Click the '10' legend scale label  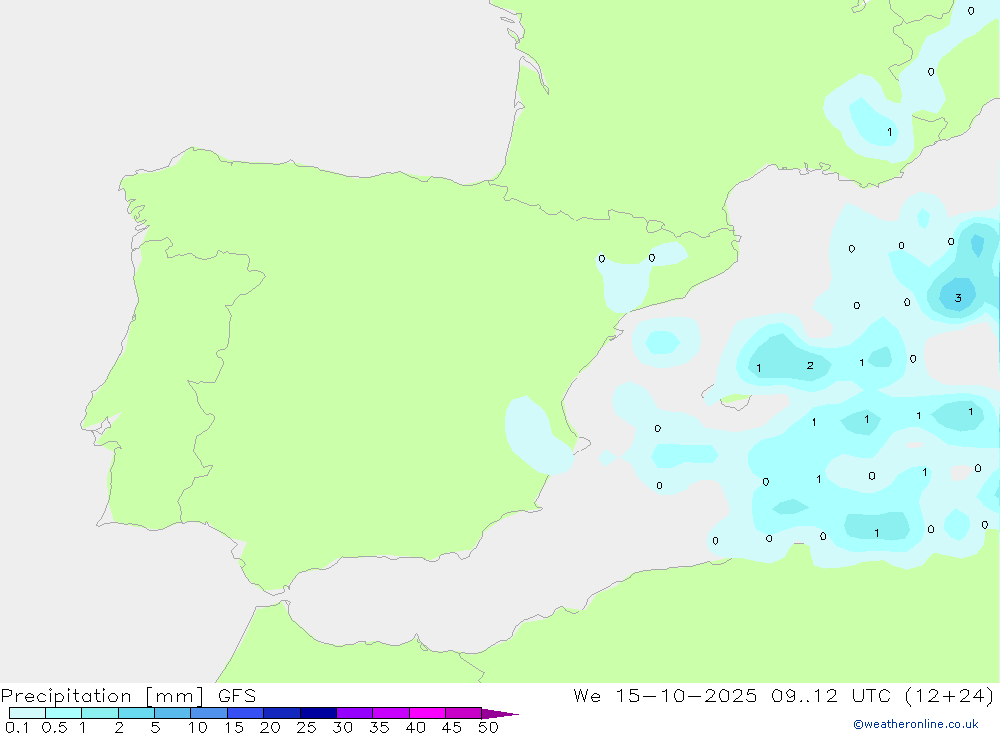tap(198, 727)
